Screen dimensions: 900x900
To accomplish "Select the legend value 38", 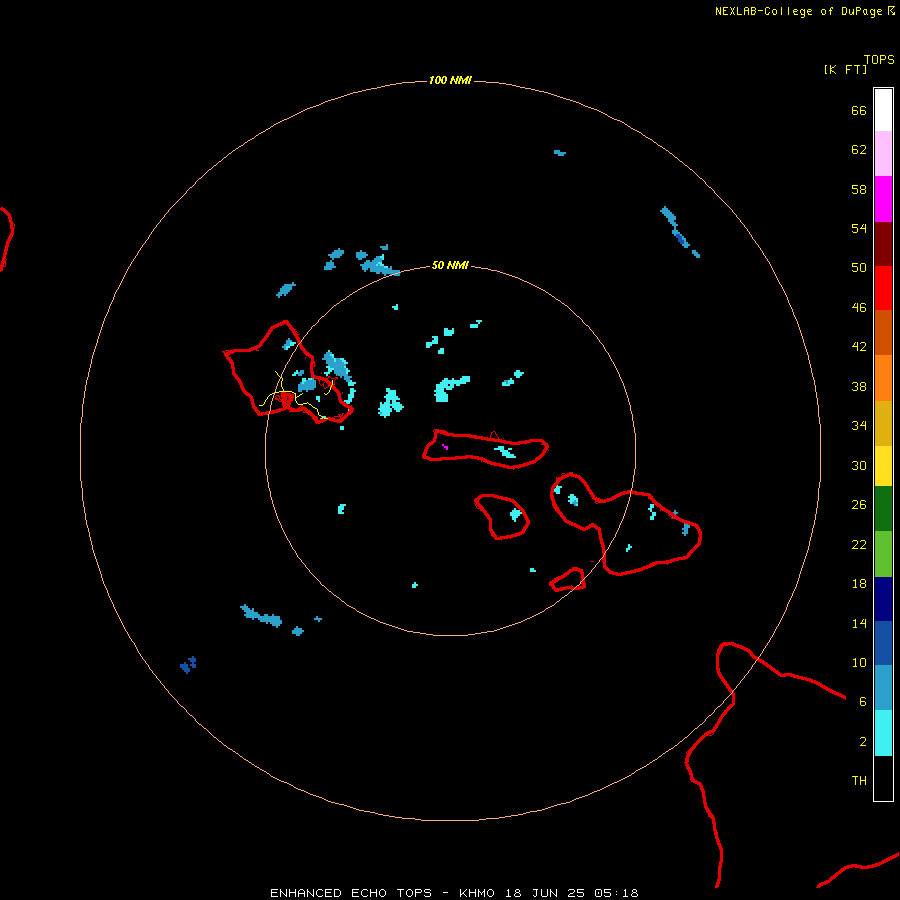I will click(x=859, y=387).
